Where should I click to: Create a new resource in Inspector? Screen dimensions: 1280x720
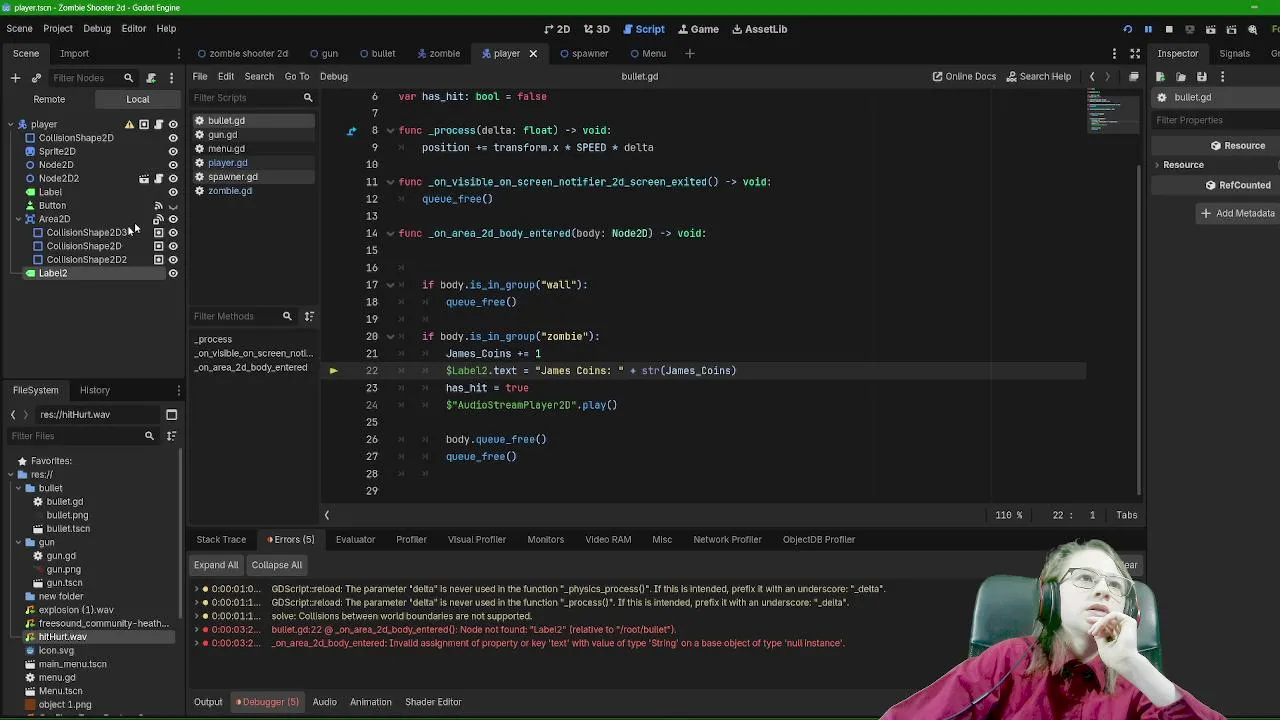click(x=1160, y=77)
